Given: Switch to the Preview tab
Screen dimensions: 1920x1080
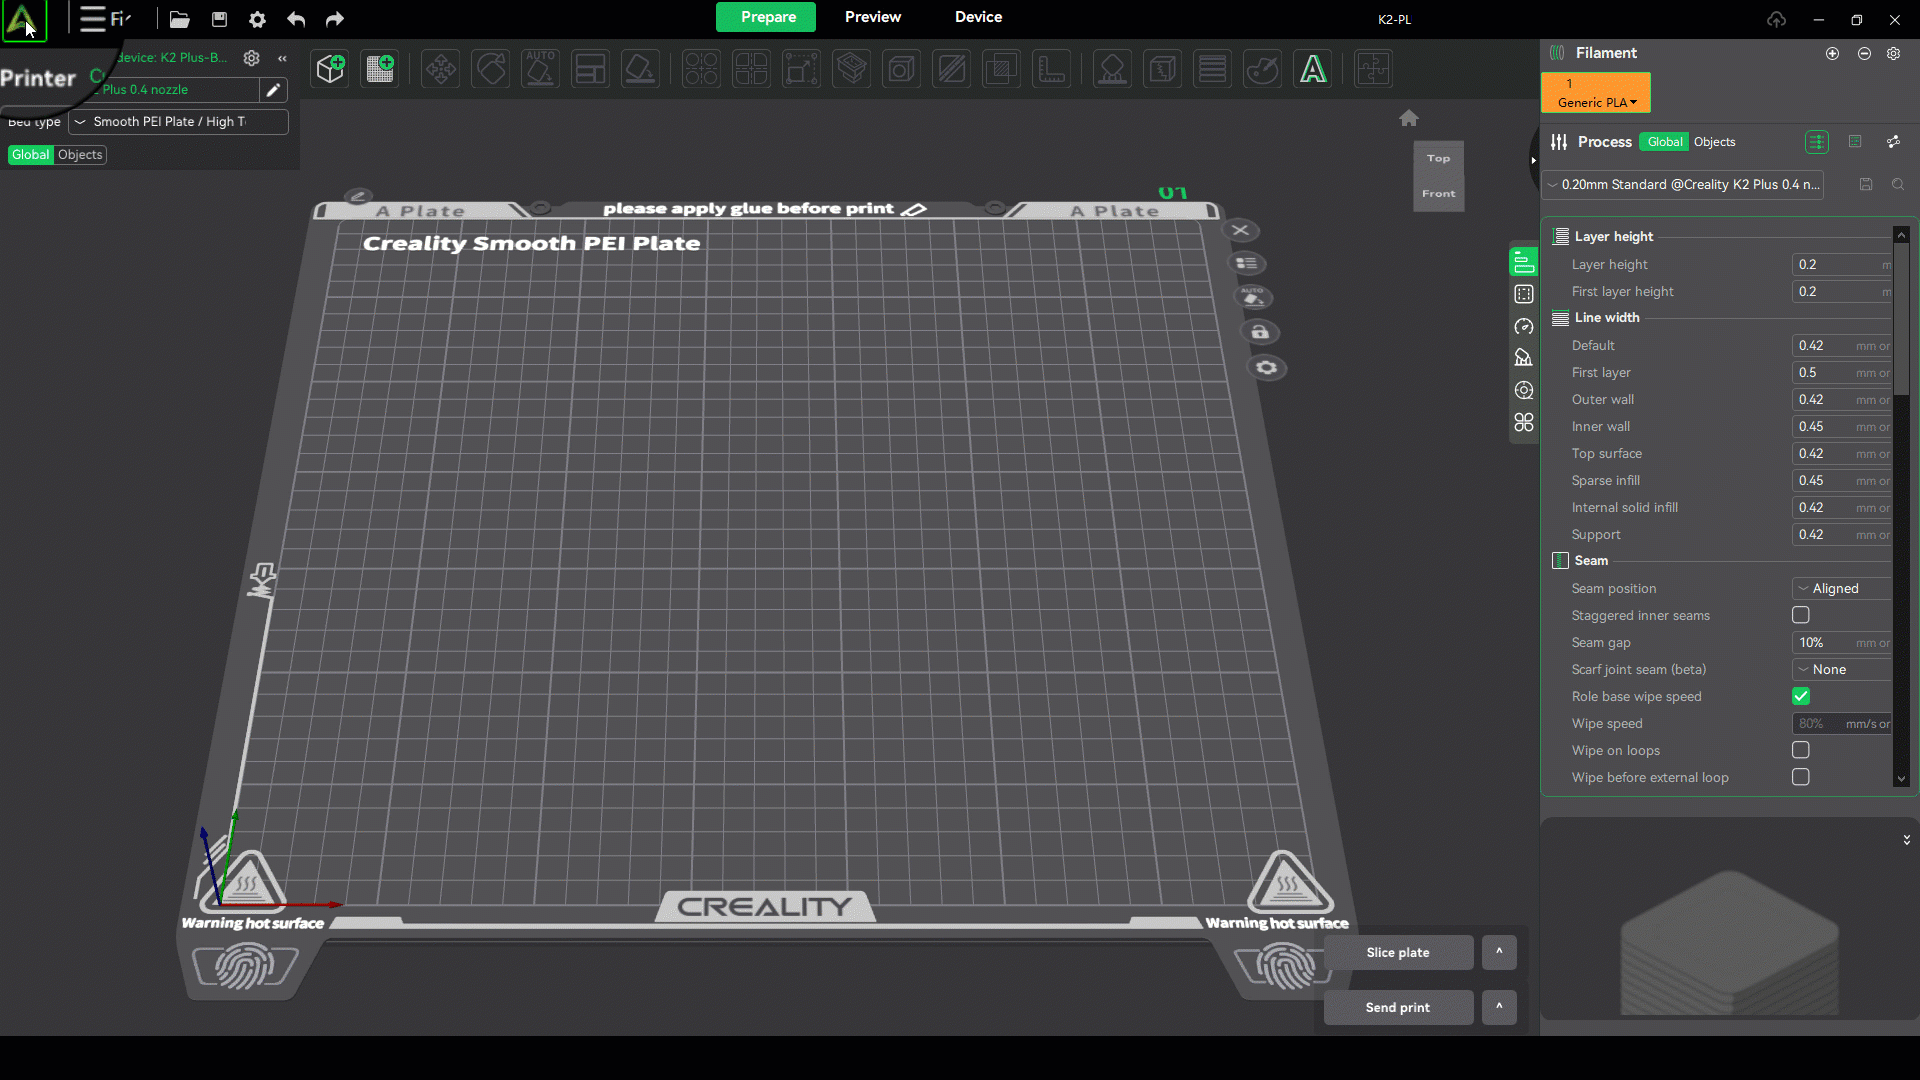Looking at the screenshot, I should tap(872, 17).
